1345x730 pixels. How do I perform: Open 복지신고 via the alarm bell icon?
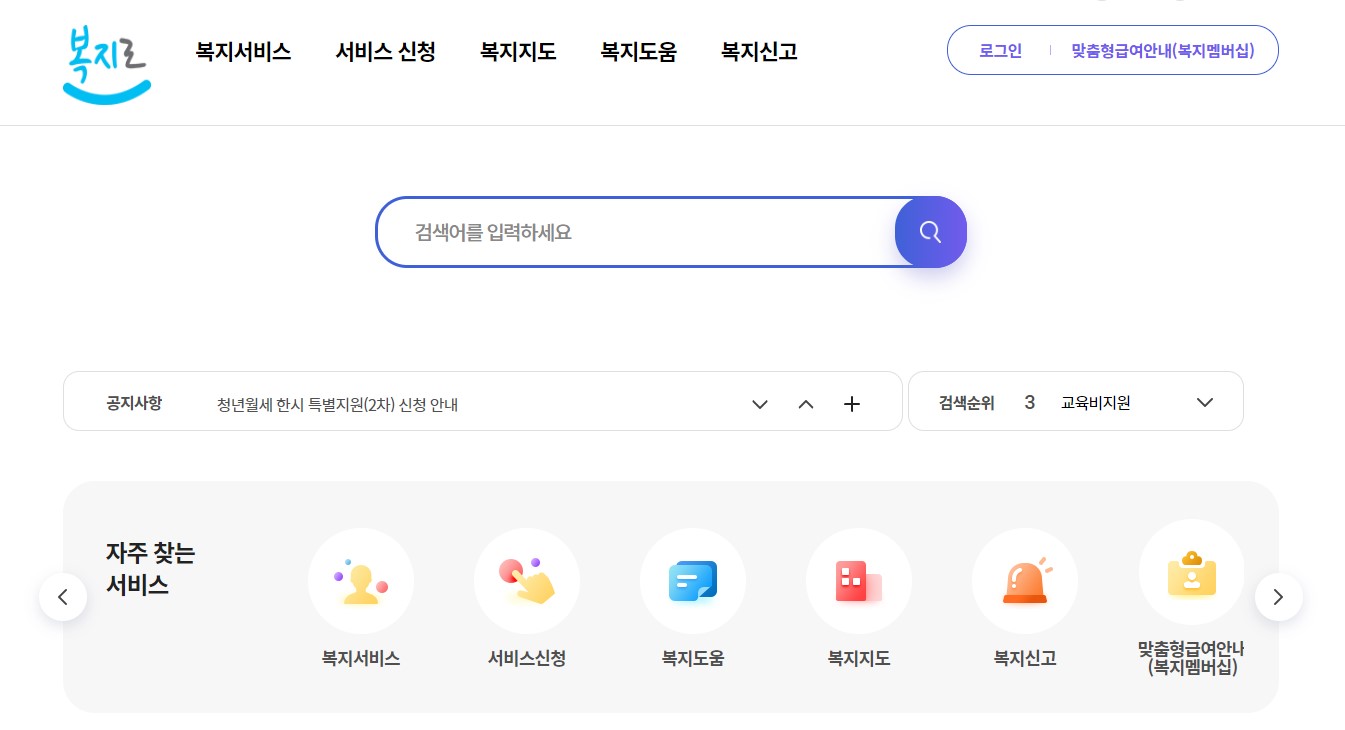(x=1025, y=580)
